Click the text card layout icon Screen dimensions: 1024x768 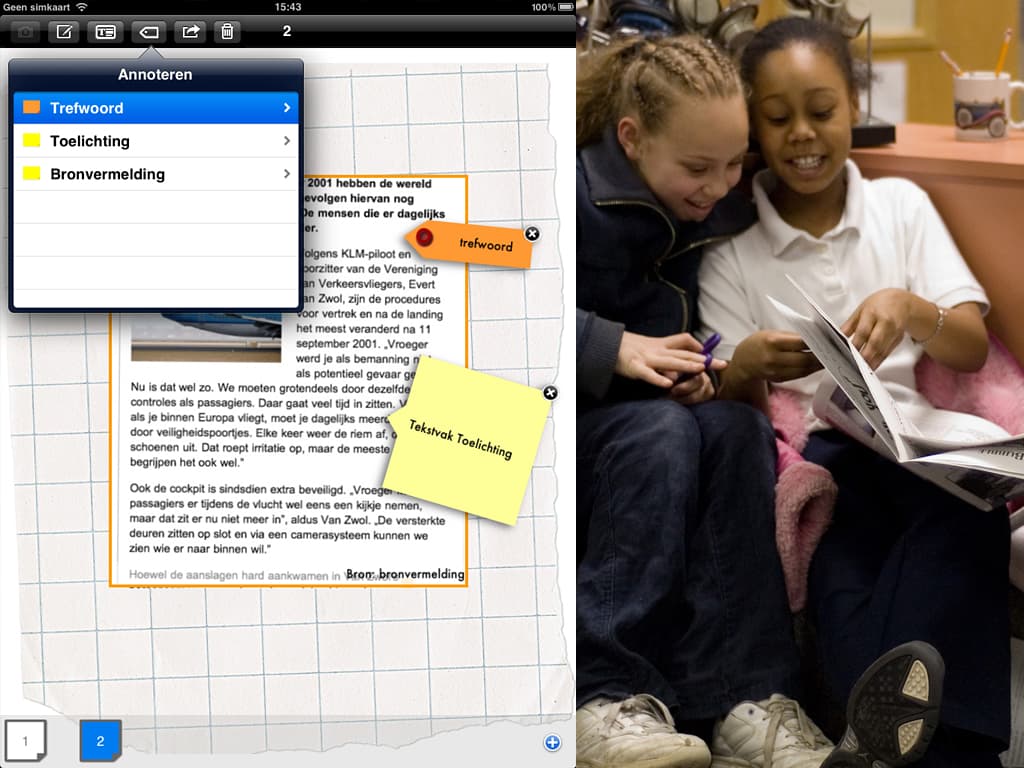point(105,32)
